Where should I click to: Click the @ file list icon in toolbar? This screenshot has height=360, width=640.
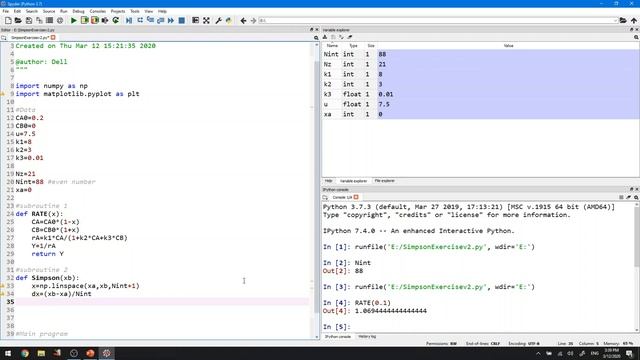(x=60, y=20)
